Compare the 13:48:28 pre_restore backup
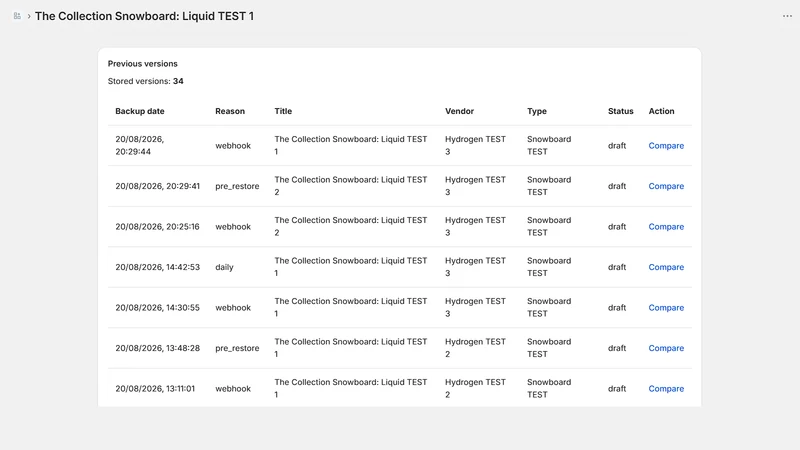 [666, 348]
